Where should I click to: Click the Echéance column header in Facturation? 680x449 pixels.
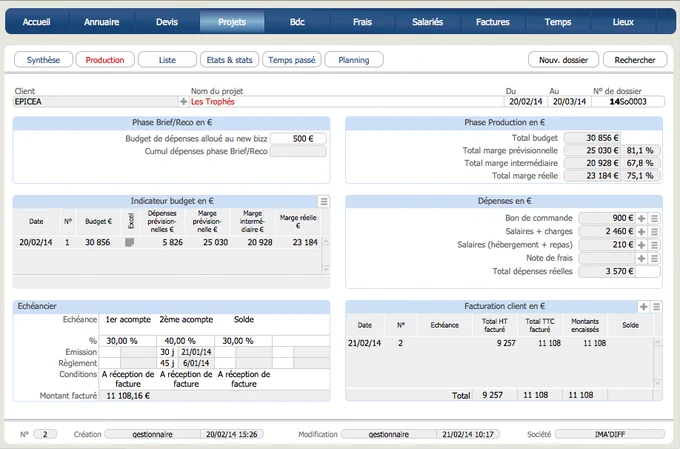445,325
